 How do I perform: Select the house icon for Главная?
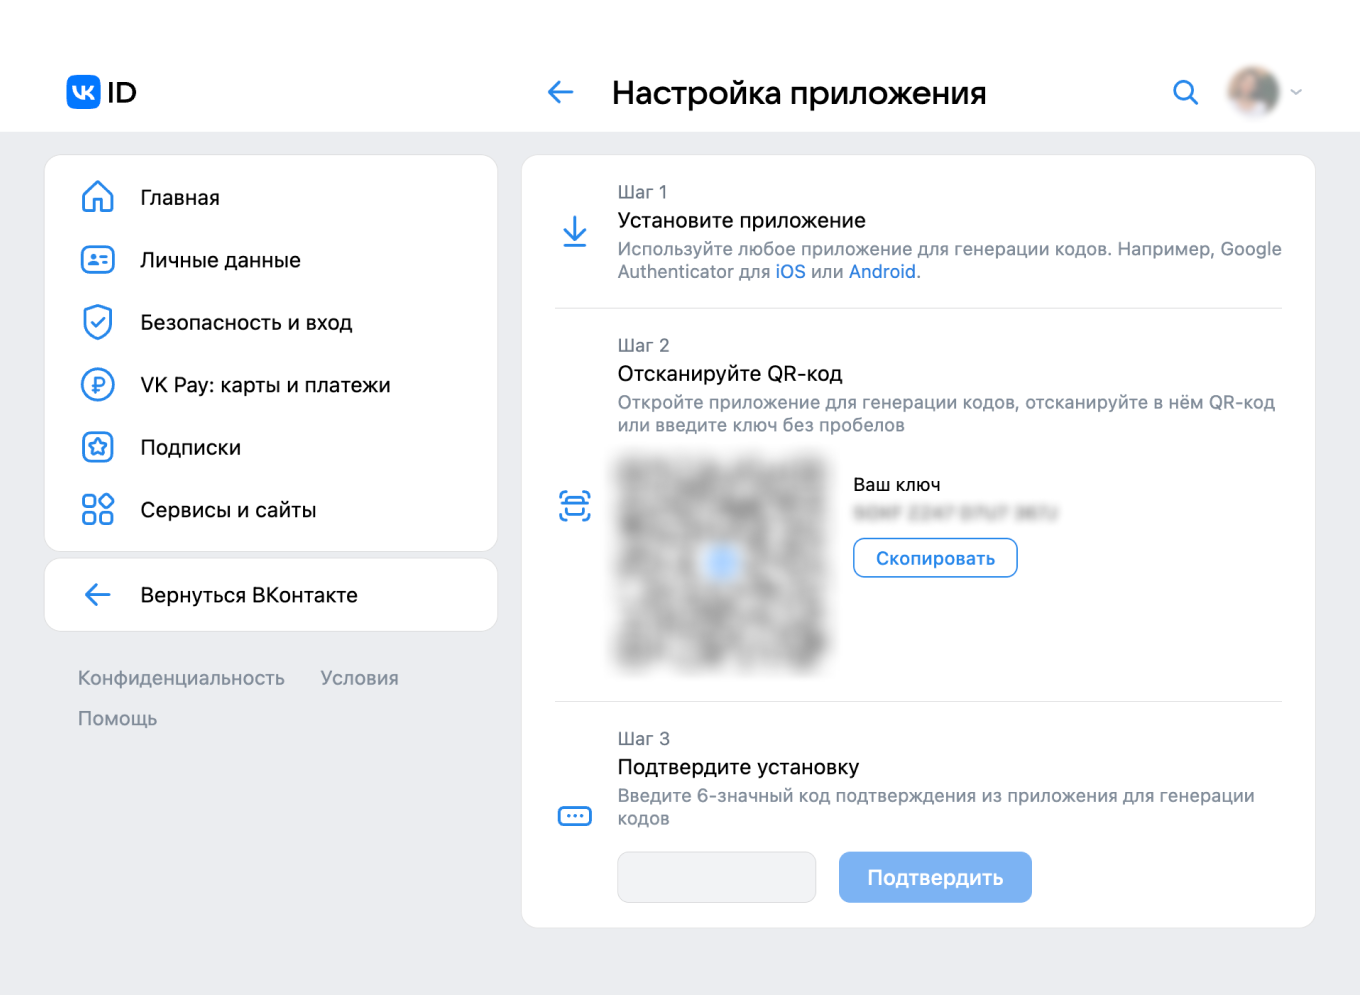pos(97,197)
